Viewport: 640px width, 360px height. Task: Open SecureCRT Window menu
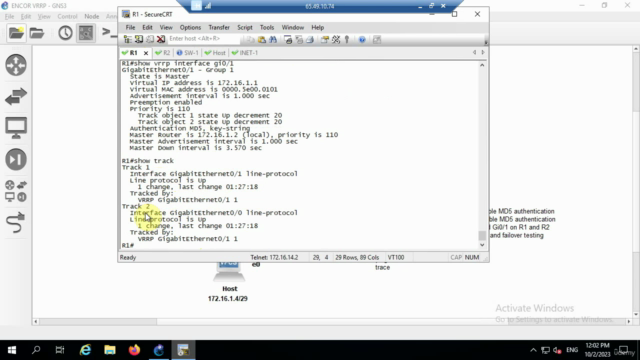293,27
